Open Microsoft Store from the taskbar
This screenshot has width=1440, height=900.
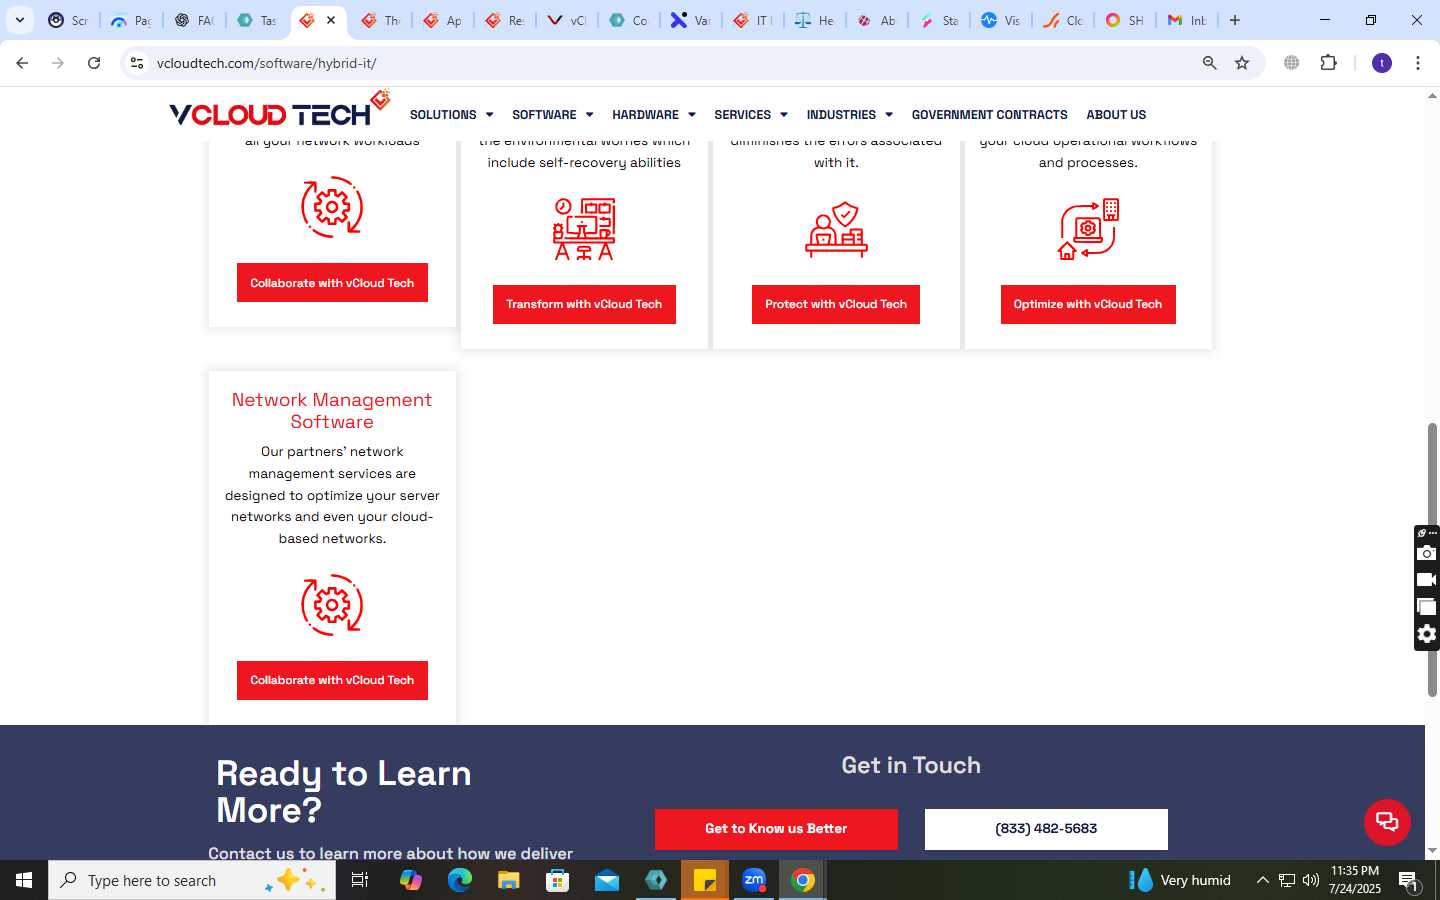pyautogui.click(x=558, y=880)
